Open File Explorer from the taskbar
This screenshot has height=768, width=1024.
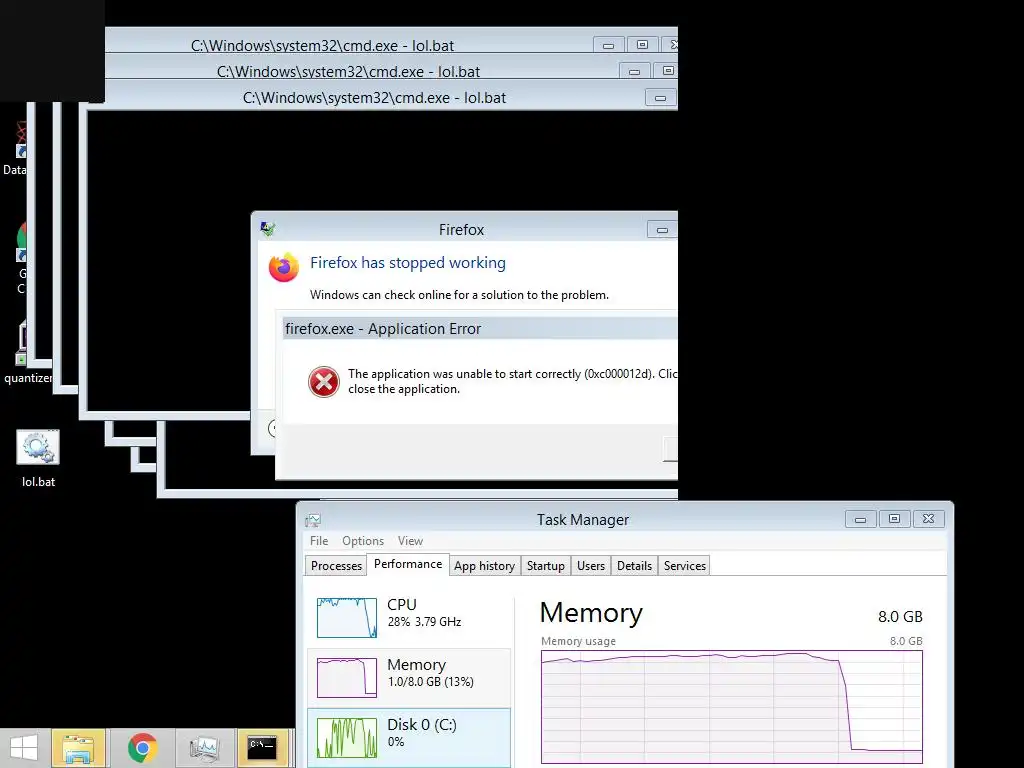pos(78,748)
